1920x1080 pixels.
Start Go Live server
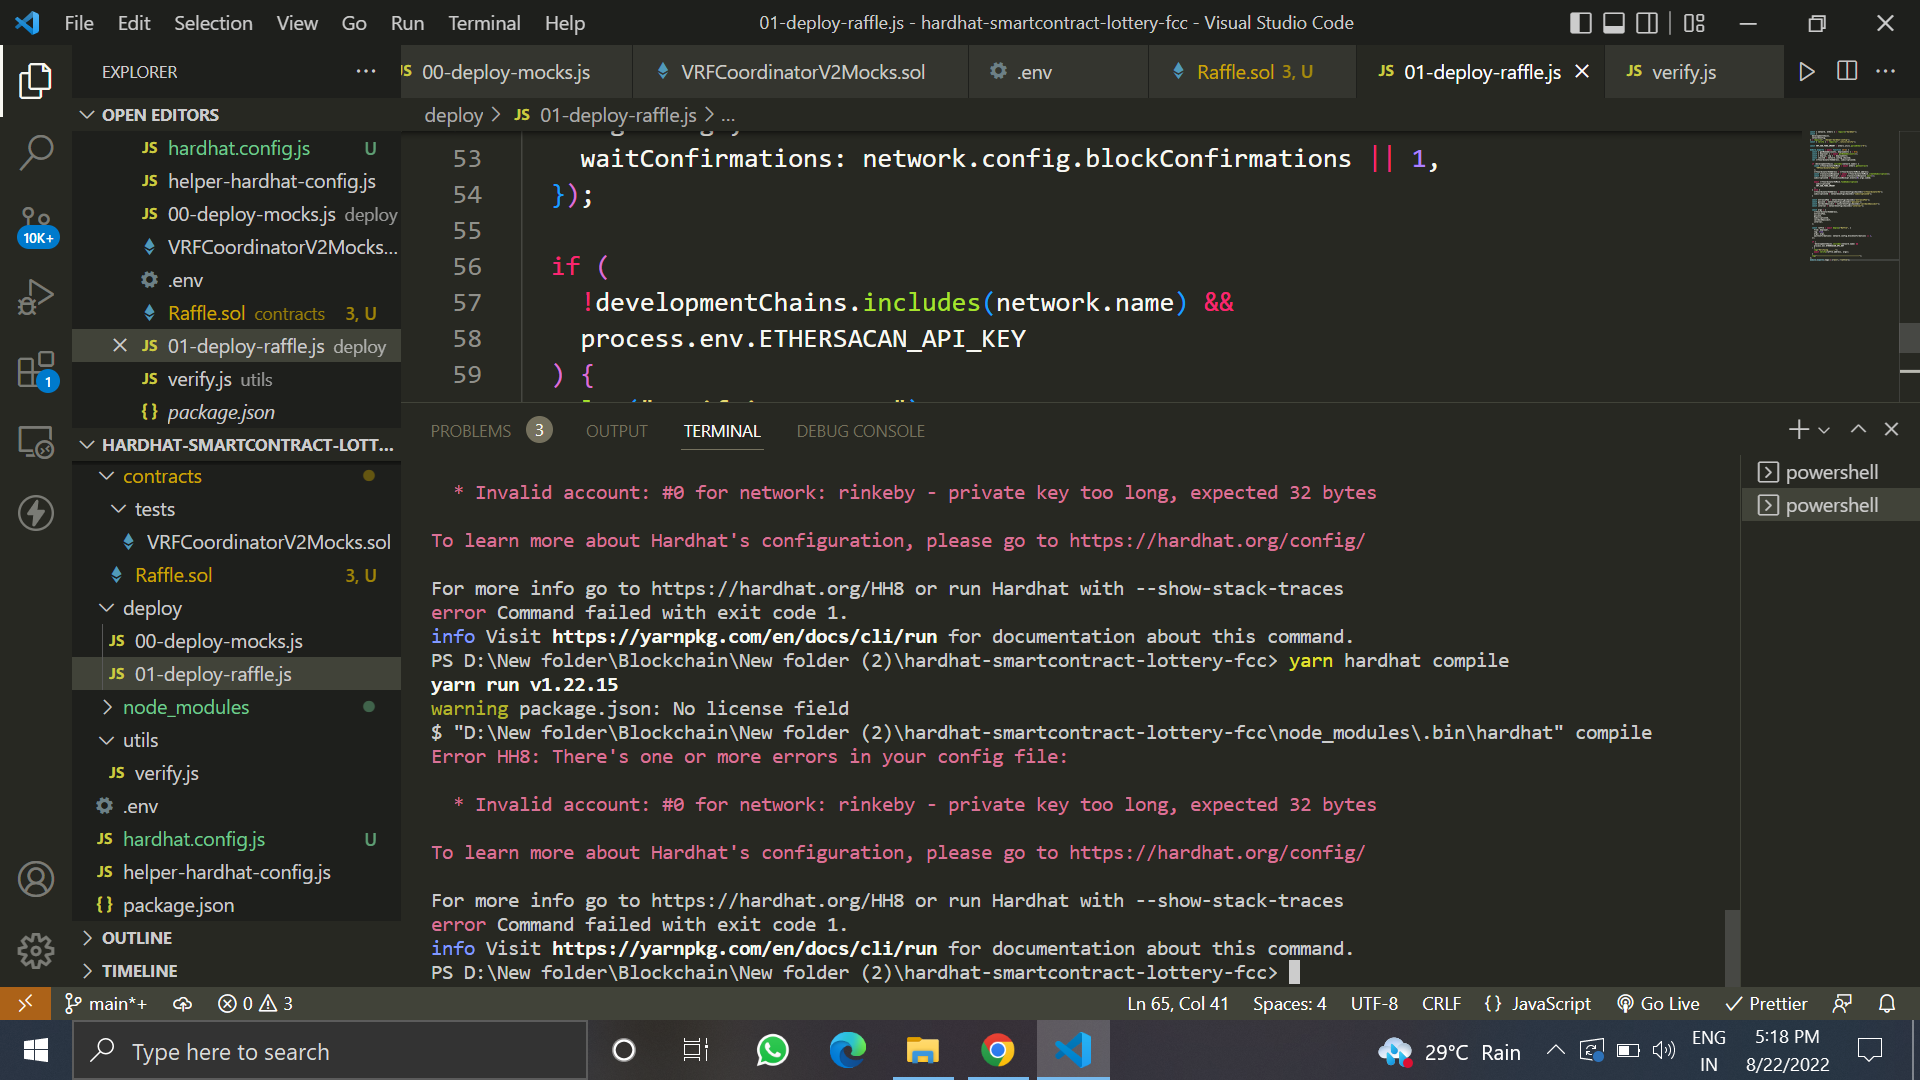tap(1658, 1003)
